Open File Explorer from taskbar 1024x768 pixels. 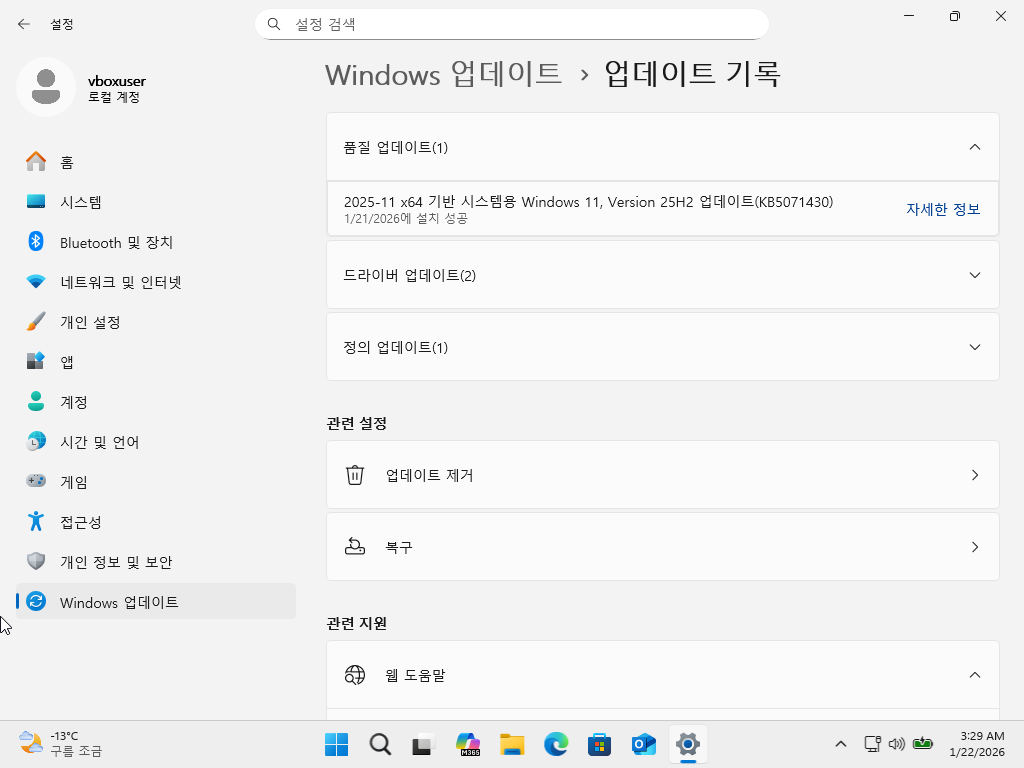click(512, 744)
